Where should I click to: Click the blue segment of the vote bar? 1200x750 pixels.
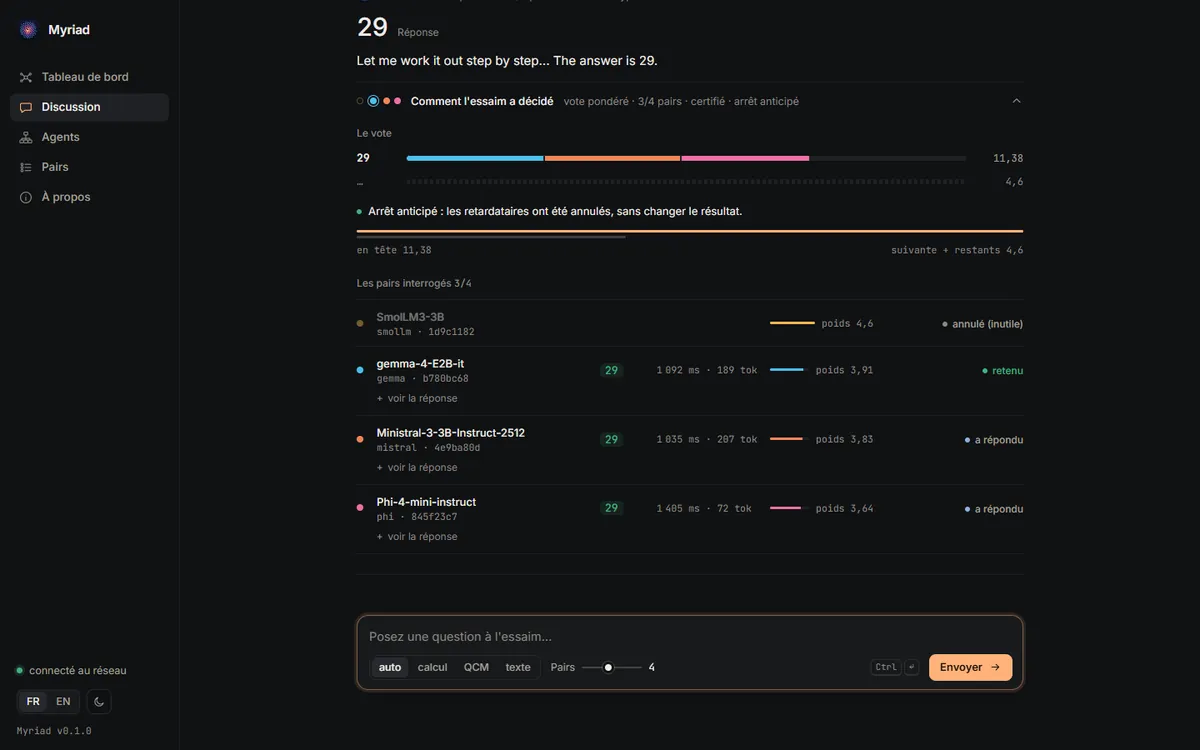click(x=475, y=158)
